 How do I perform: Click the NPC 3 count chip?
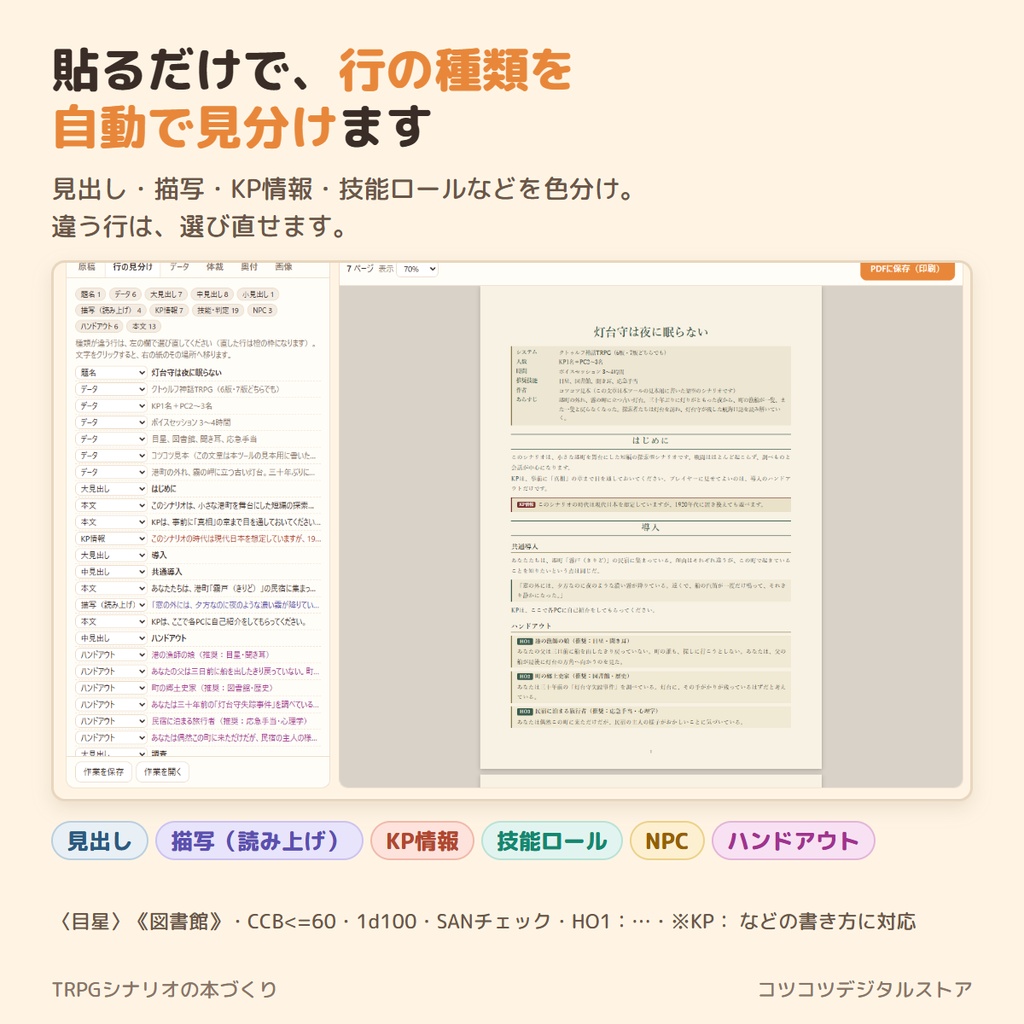(263, 310)
